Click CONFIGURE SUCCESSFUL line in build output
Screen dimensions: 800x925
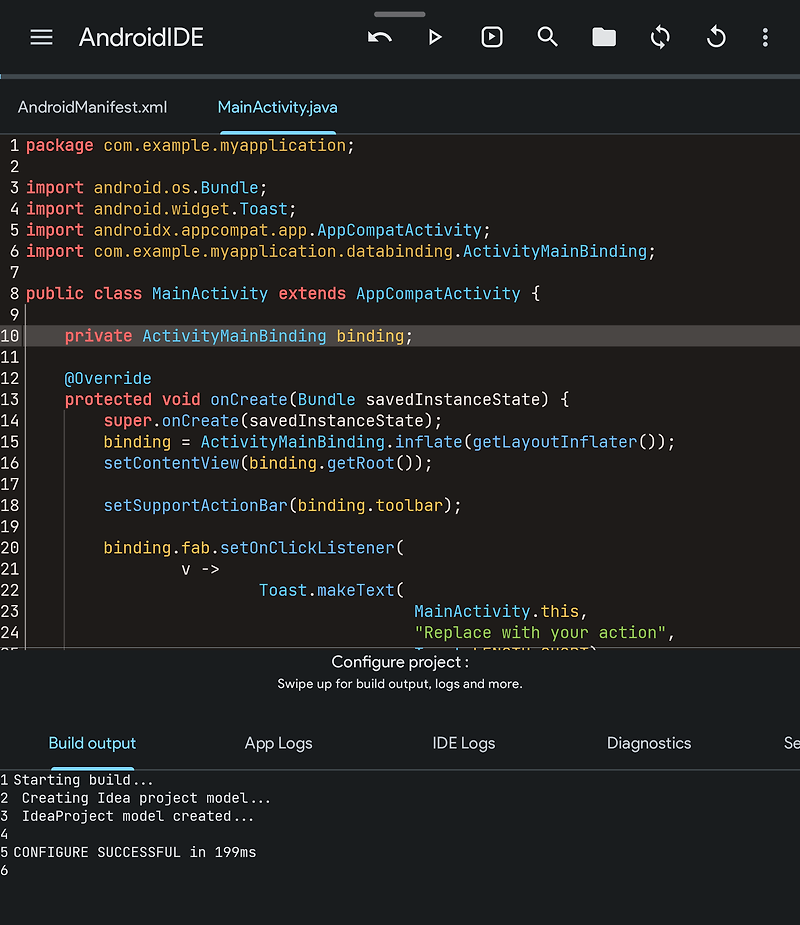[135, 852]
